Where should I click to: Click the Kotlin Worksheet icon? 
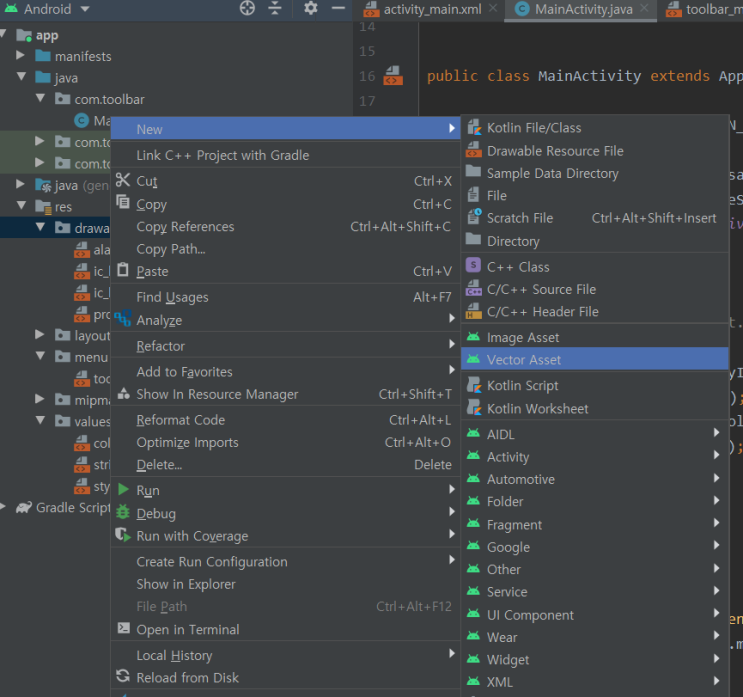pyautogui.click(x=474, y=407)
